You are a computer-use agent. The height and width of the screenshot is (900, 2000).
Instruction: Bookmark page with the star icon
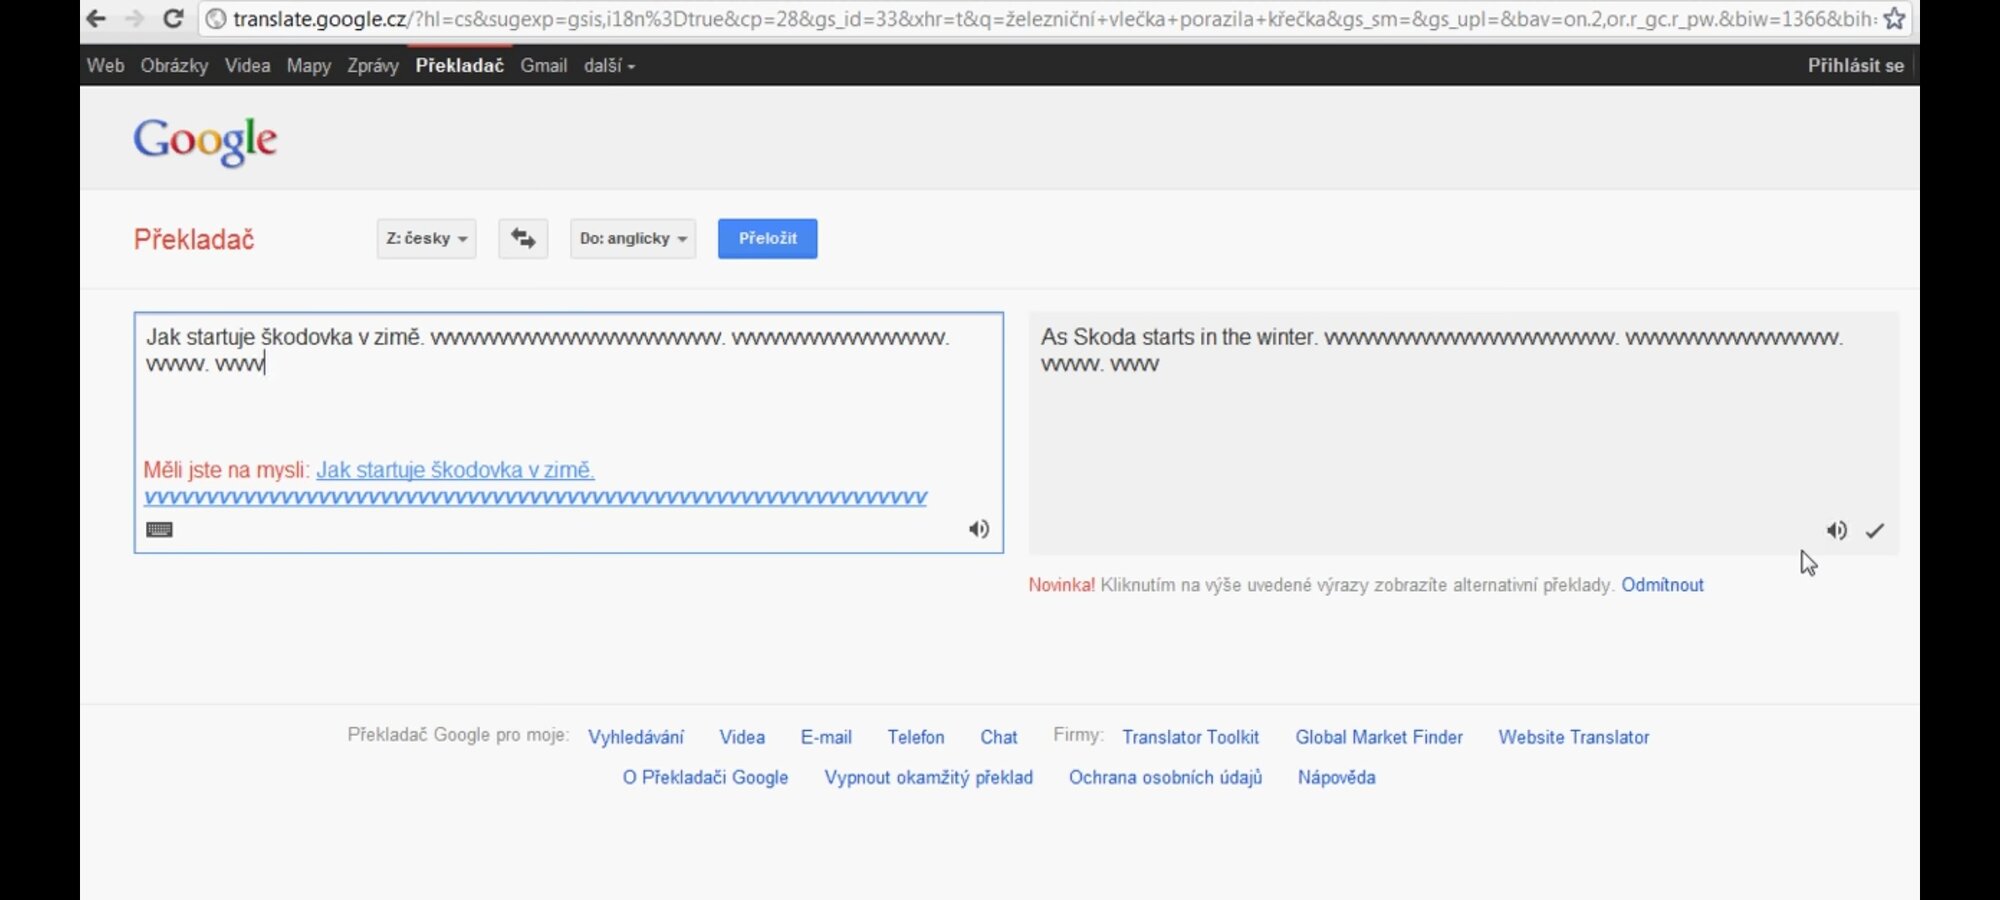(1894, 19)
